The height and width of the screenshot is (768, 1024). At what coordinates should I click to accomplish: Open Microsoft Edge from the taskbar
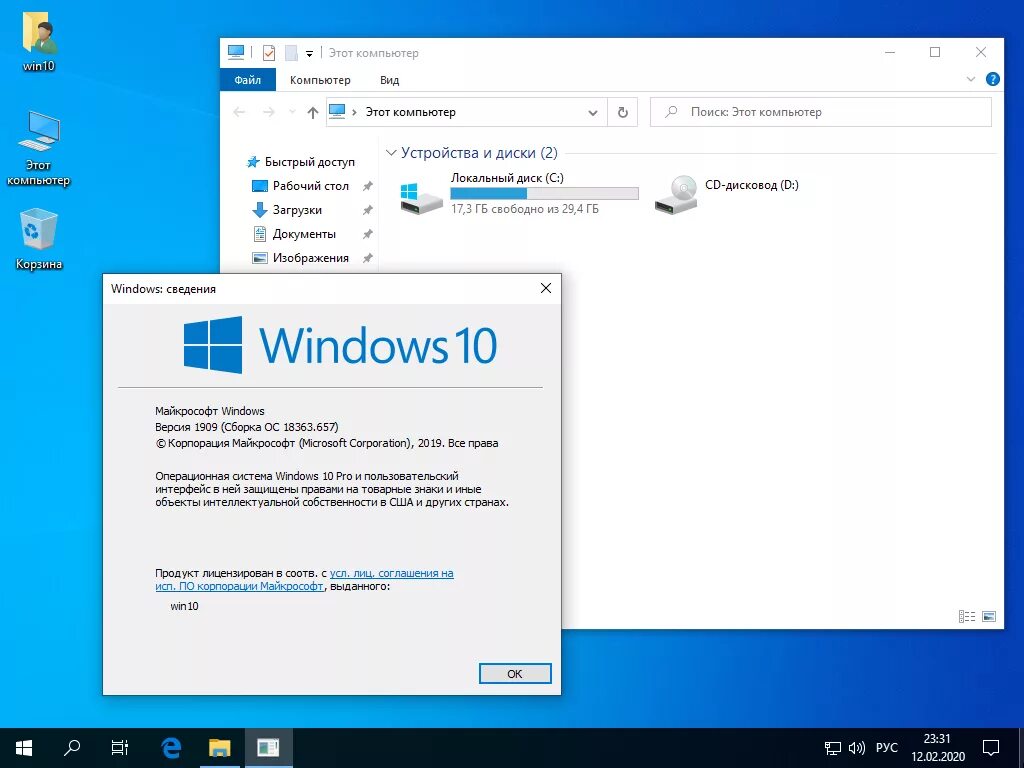pos(170,747)
